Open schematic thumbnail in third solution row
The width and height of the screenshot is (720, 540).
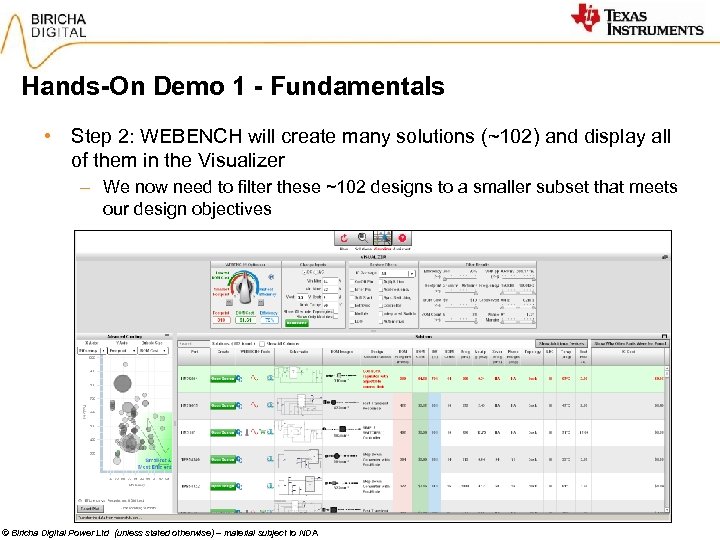[298, 432]
